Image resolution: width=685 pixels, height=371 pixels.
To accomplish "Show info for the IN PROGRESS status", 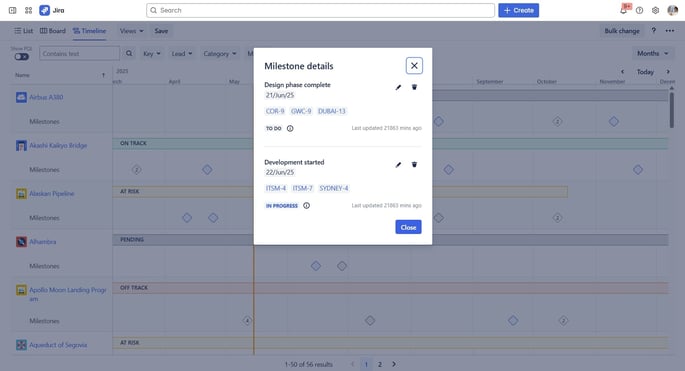I will [x=307, y=205].
